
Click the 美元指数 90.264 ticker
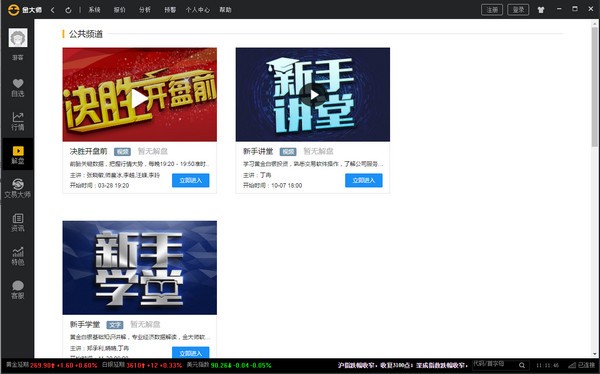coord(229,365)
